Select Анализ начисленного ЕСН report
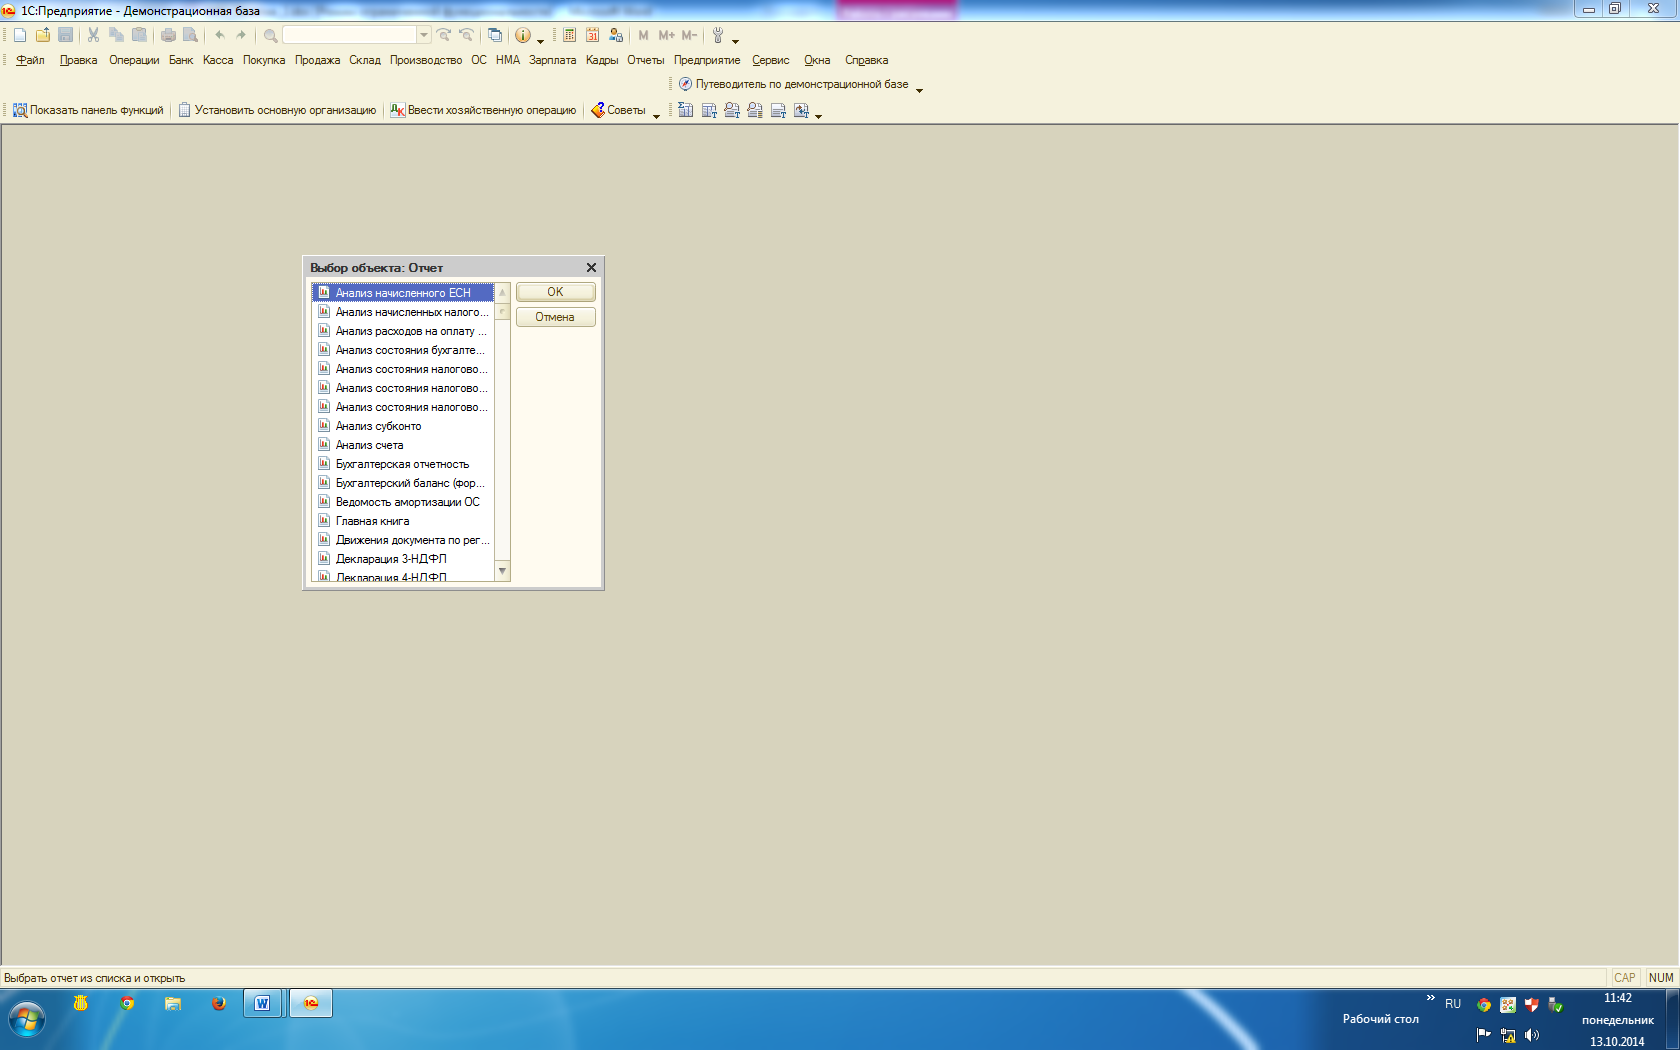Image resolution: width=1680 pixels, height=1050 pixels. 403,293
